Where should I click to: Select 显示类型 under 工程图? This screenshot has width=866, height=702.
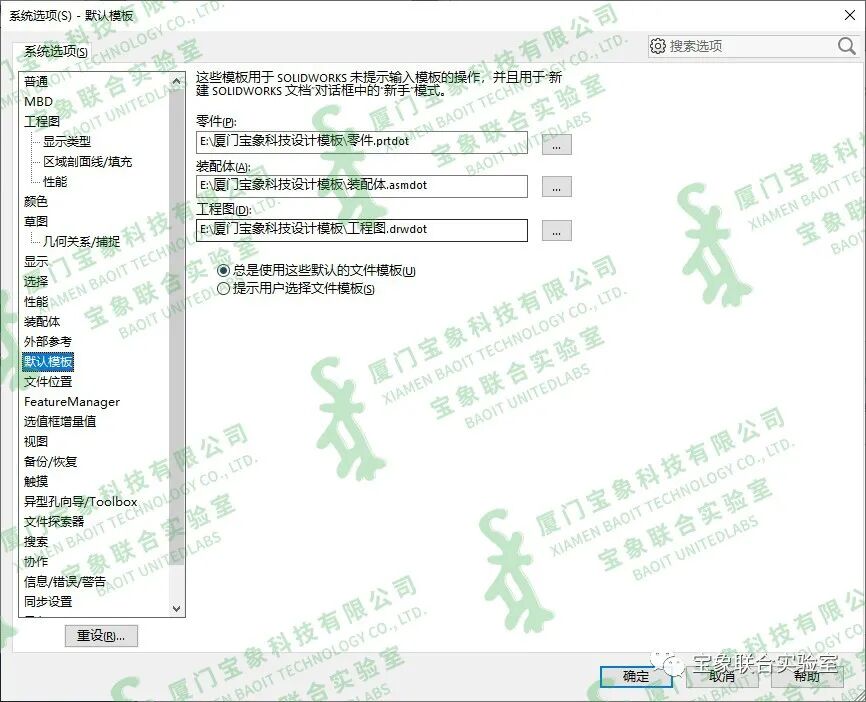[x=67, y=141]
